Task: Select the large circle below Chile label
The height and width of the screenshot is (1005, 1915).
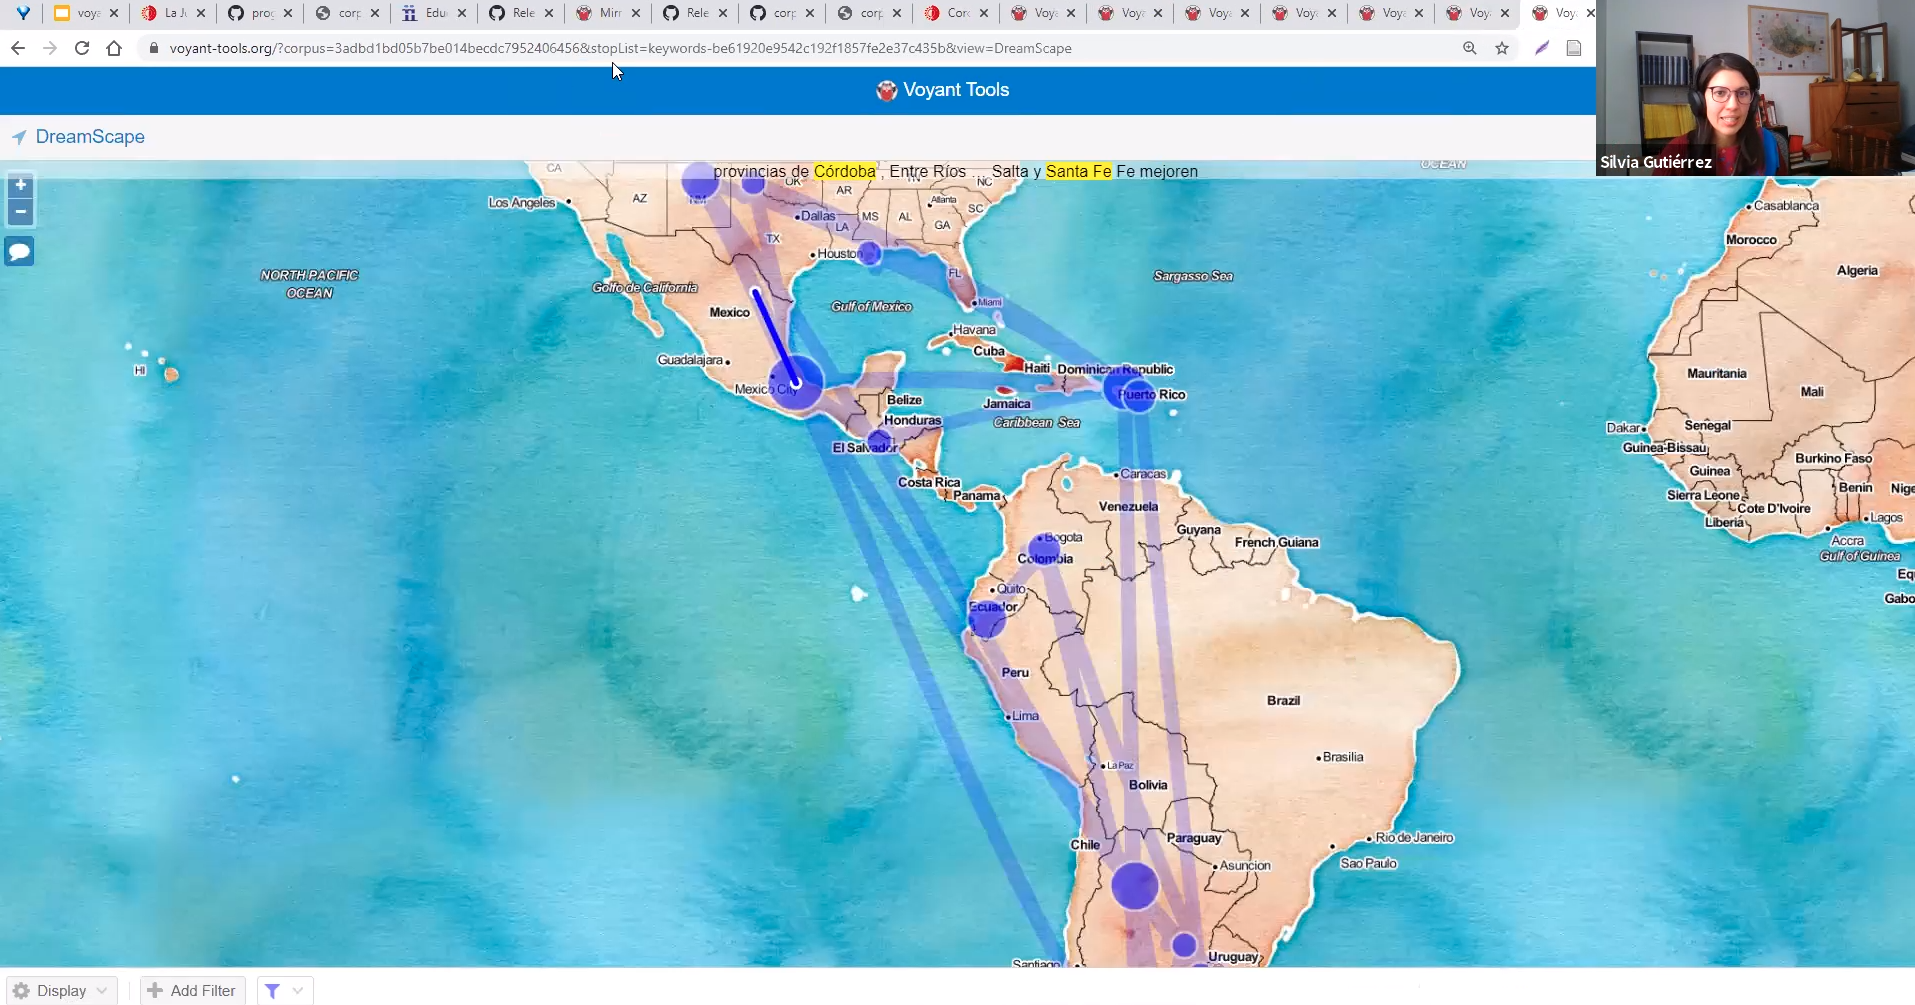Action: 1135,886
